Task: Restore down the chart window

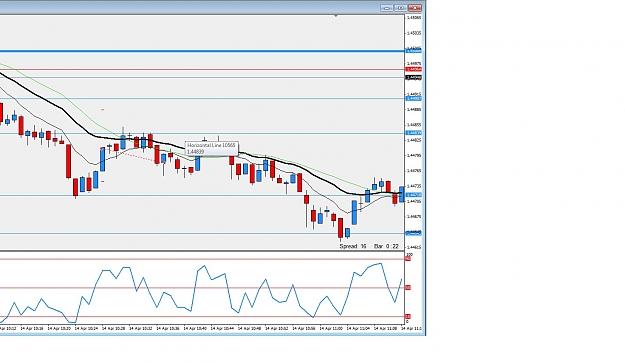Action: click(401, 8)
